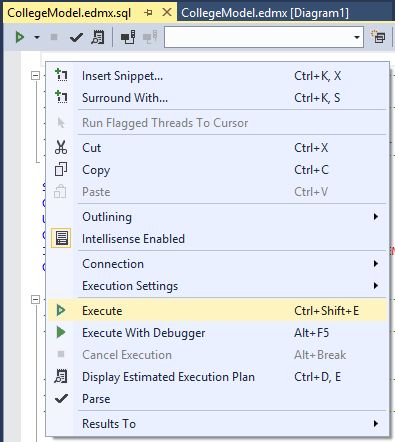The width and height of the screenshot is (395, 442).
Task: Expand the Outlining submenu arrow
Action: [x=376, y=217]
